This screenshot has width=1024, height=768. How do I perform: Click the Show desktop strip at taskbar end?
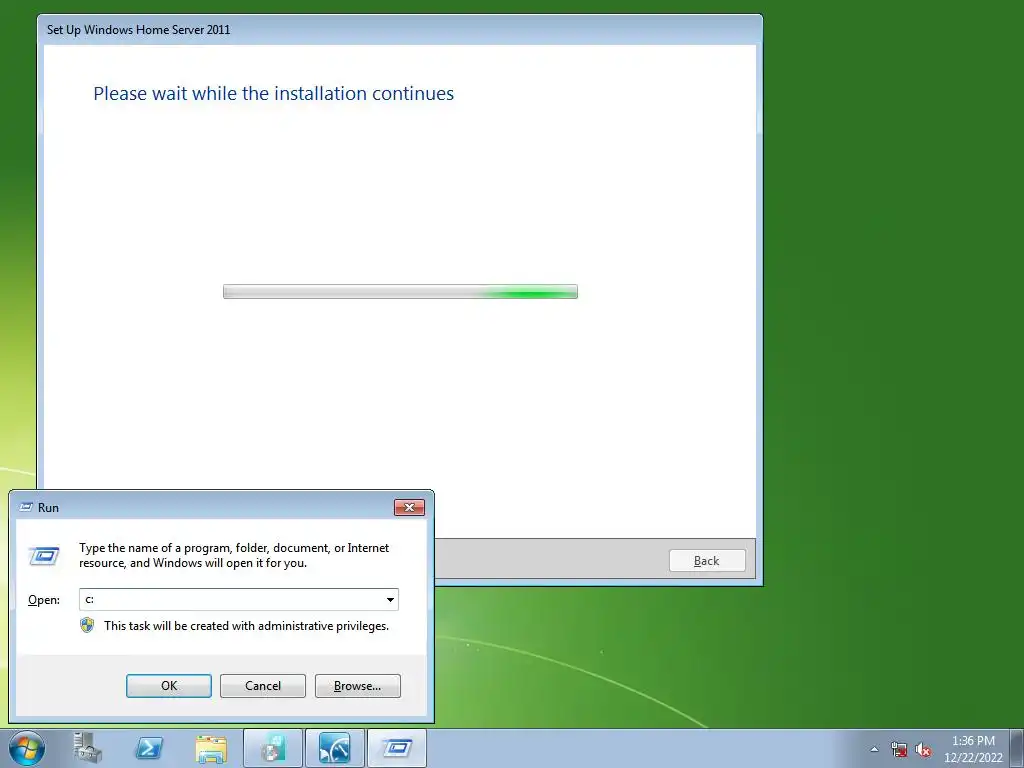point(1017,748)
